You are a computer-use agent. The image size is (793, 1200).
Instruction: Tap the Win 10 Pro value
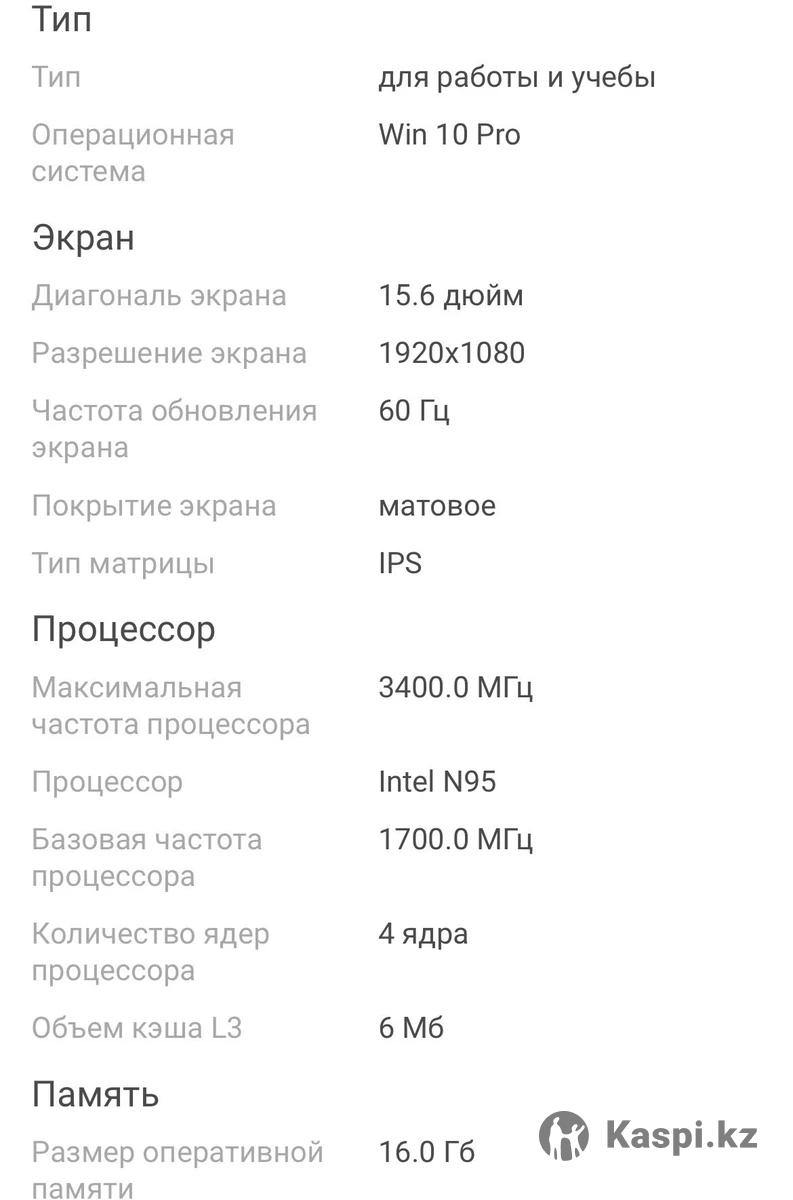[x=450, y=134]
